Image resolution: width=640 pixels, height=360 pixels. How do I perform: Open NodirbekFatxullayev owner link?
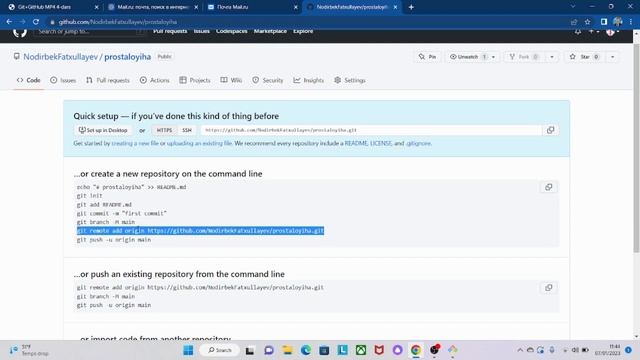point(60,57)
